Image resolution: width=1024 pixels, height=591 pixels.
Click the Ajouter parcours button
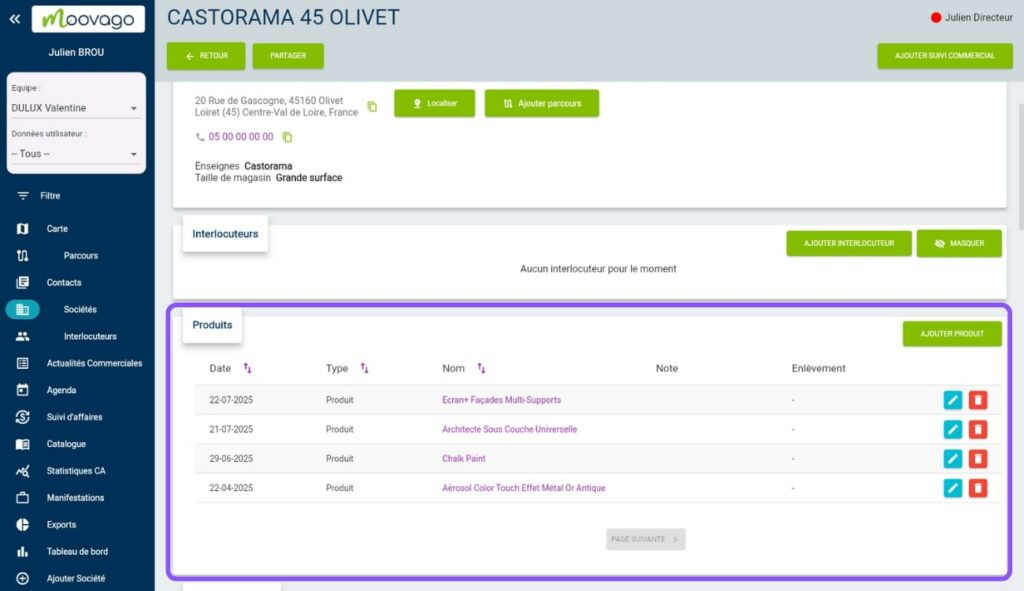(x=541, y=104)
